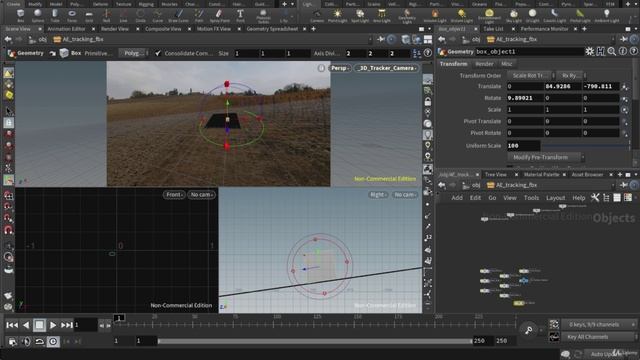This screenshot has width=640, height=360.
Task: Open Modify Pre-Transform dropdown
Action: tap(546, 157)
